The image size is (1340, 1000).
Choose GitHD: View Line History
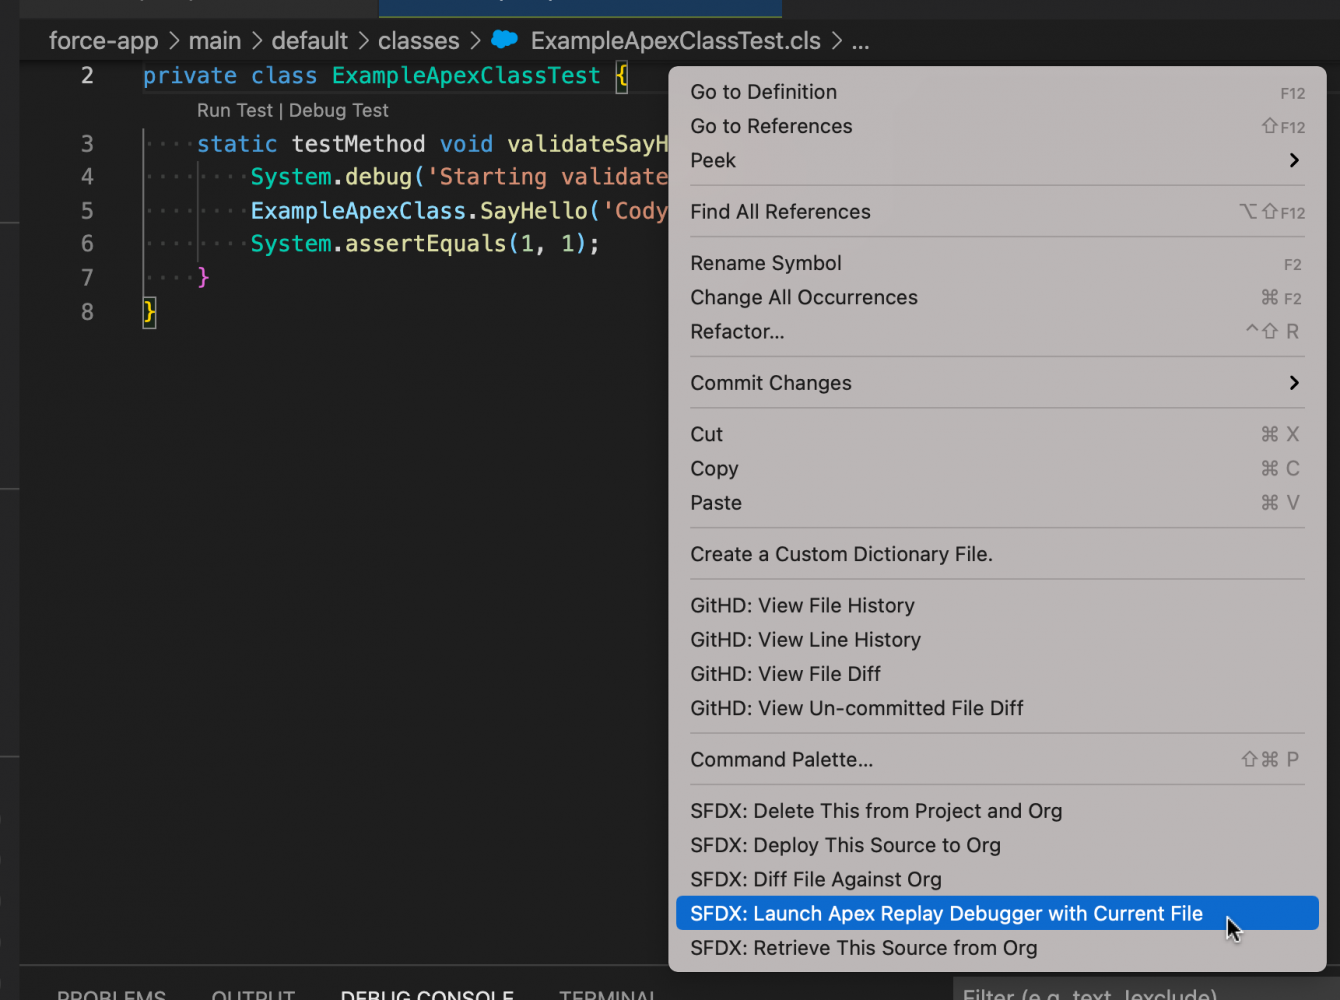(x=997, y=639)
